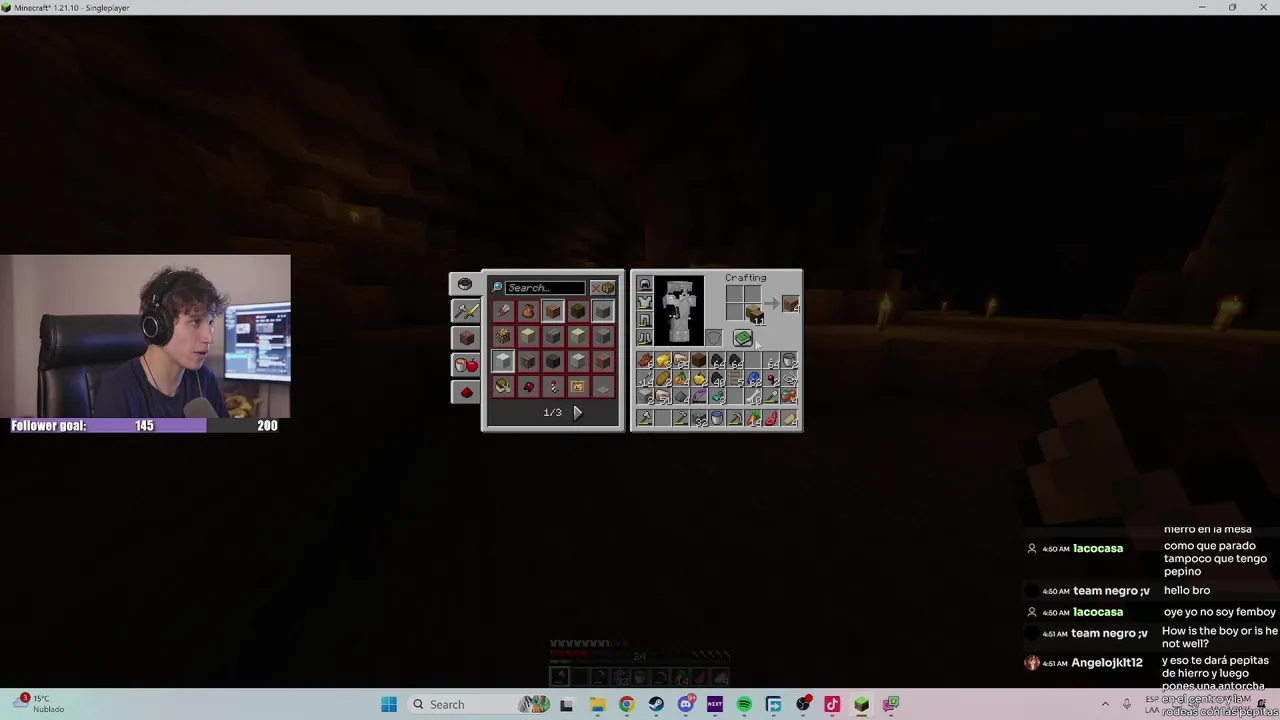
Task: Open TikTok from the taskbar
Action: 832,704
